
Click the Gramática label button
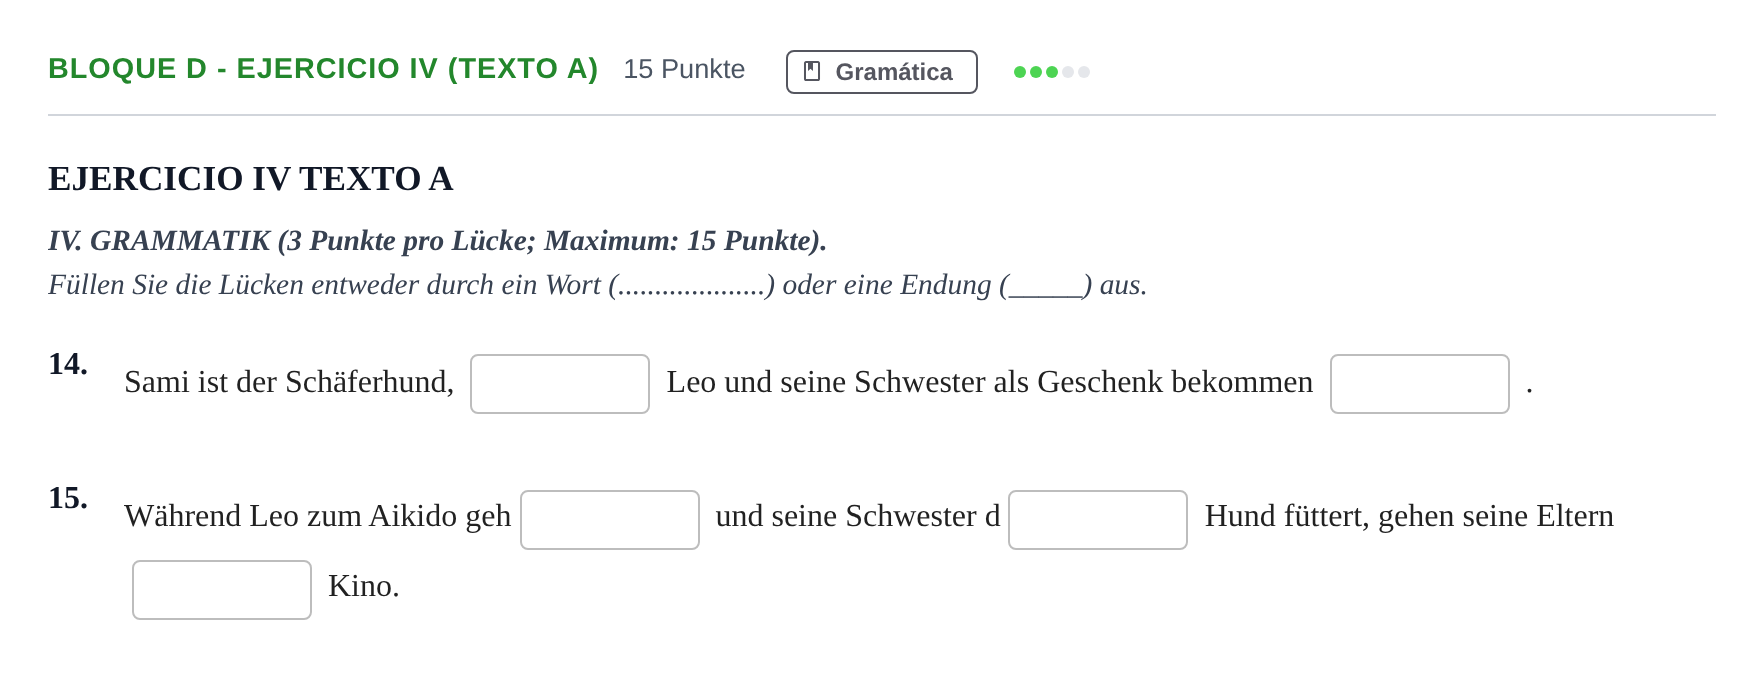point(881,72)
